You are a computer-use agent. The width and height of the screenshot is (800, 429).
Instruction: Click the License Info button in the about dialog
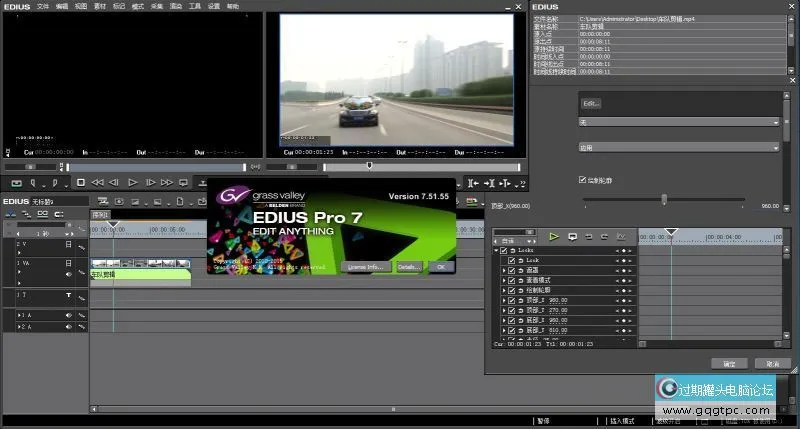tap(365, 267)
